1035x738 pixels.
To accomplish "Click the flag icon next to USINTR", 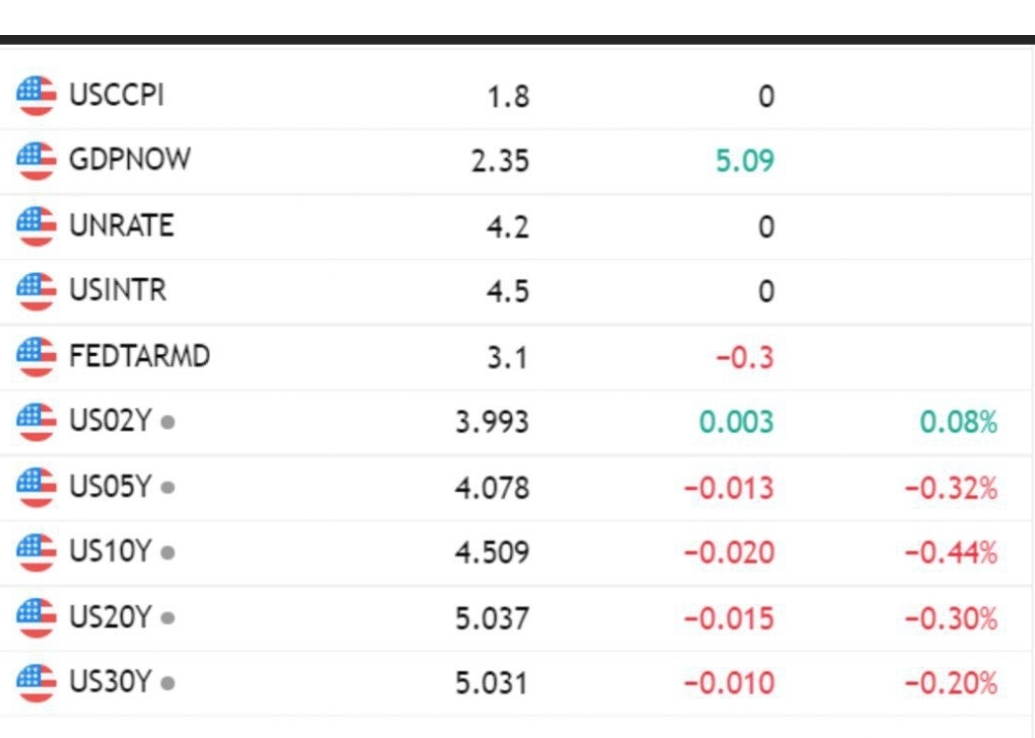I will (x=36, y=291).
